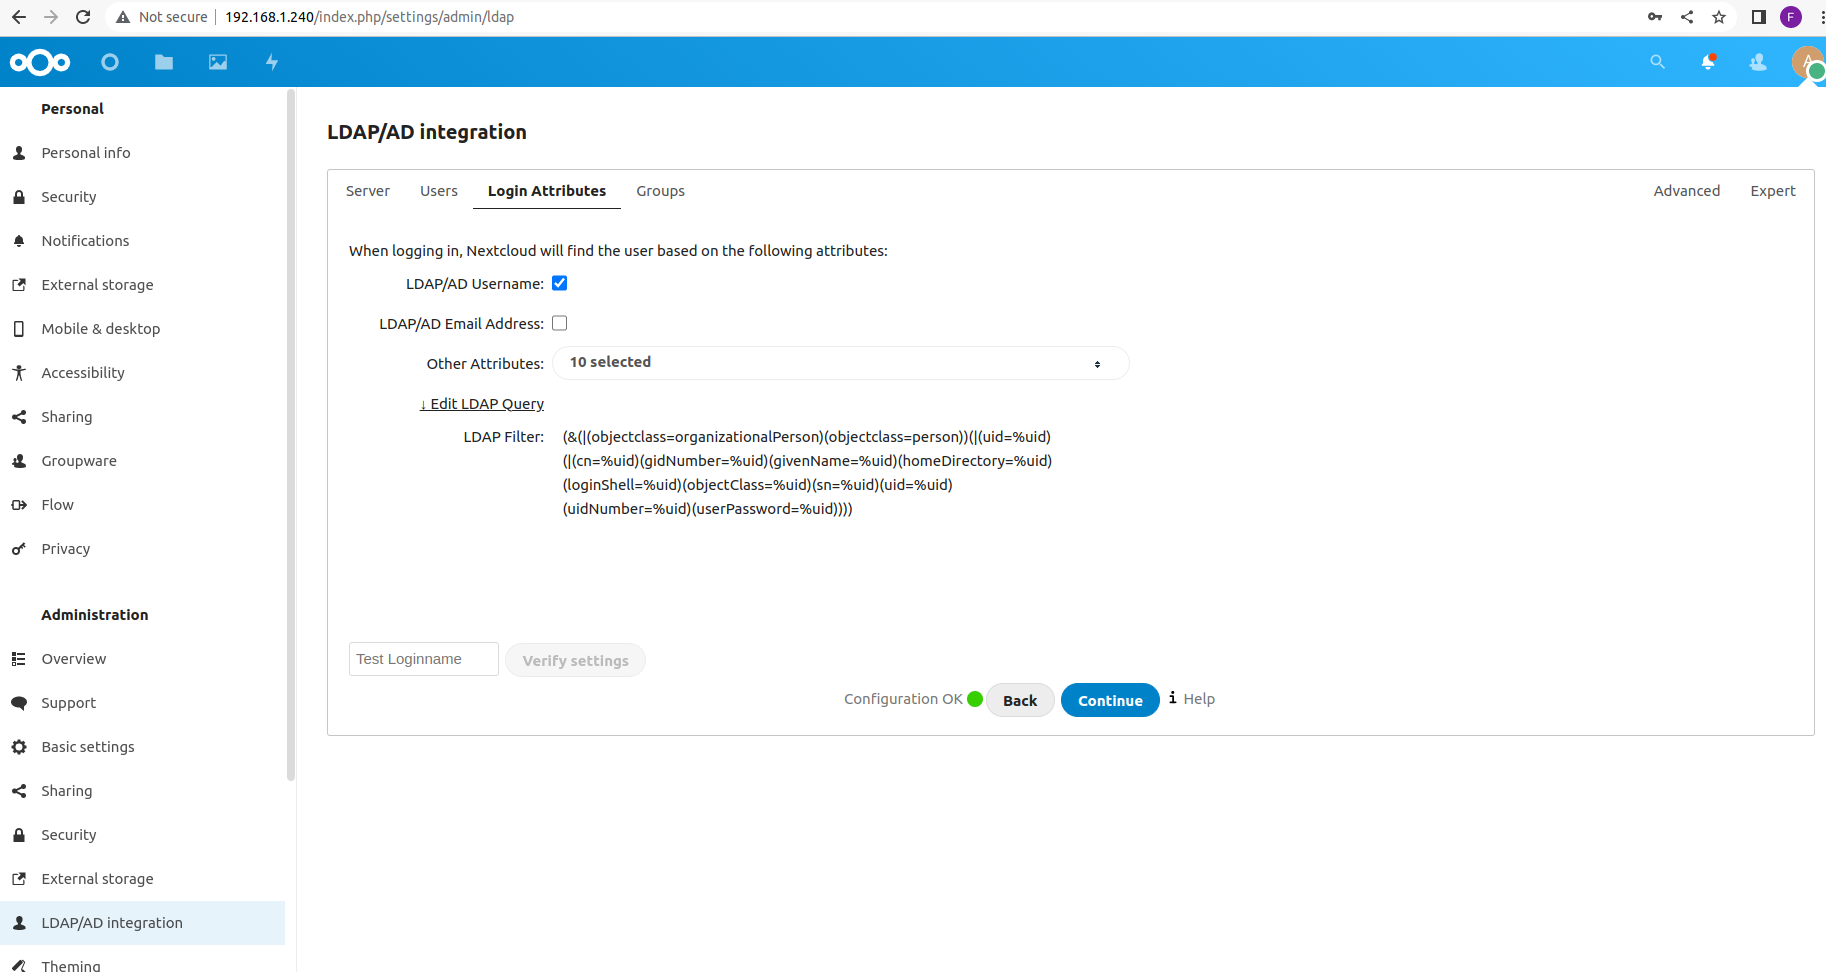
Task: Open the Contacts menu icon
Action: [x=1758, y=62]
